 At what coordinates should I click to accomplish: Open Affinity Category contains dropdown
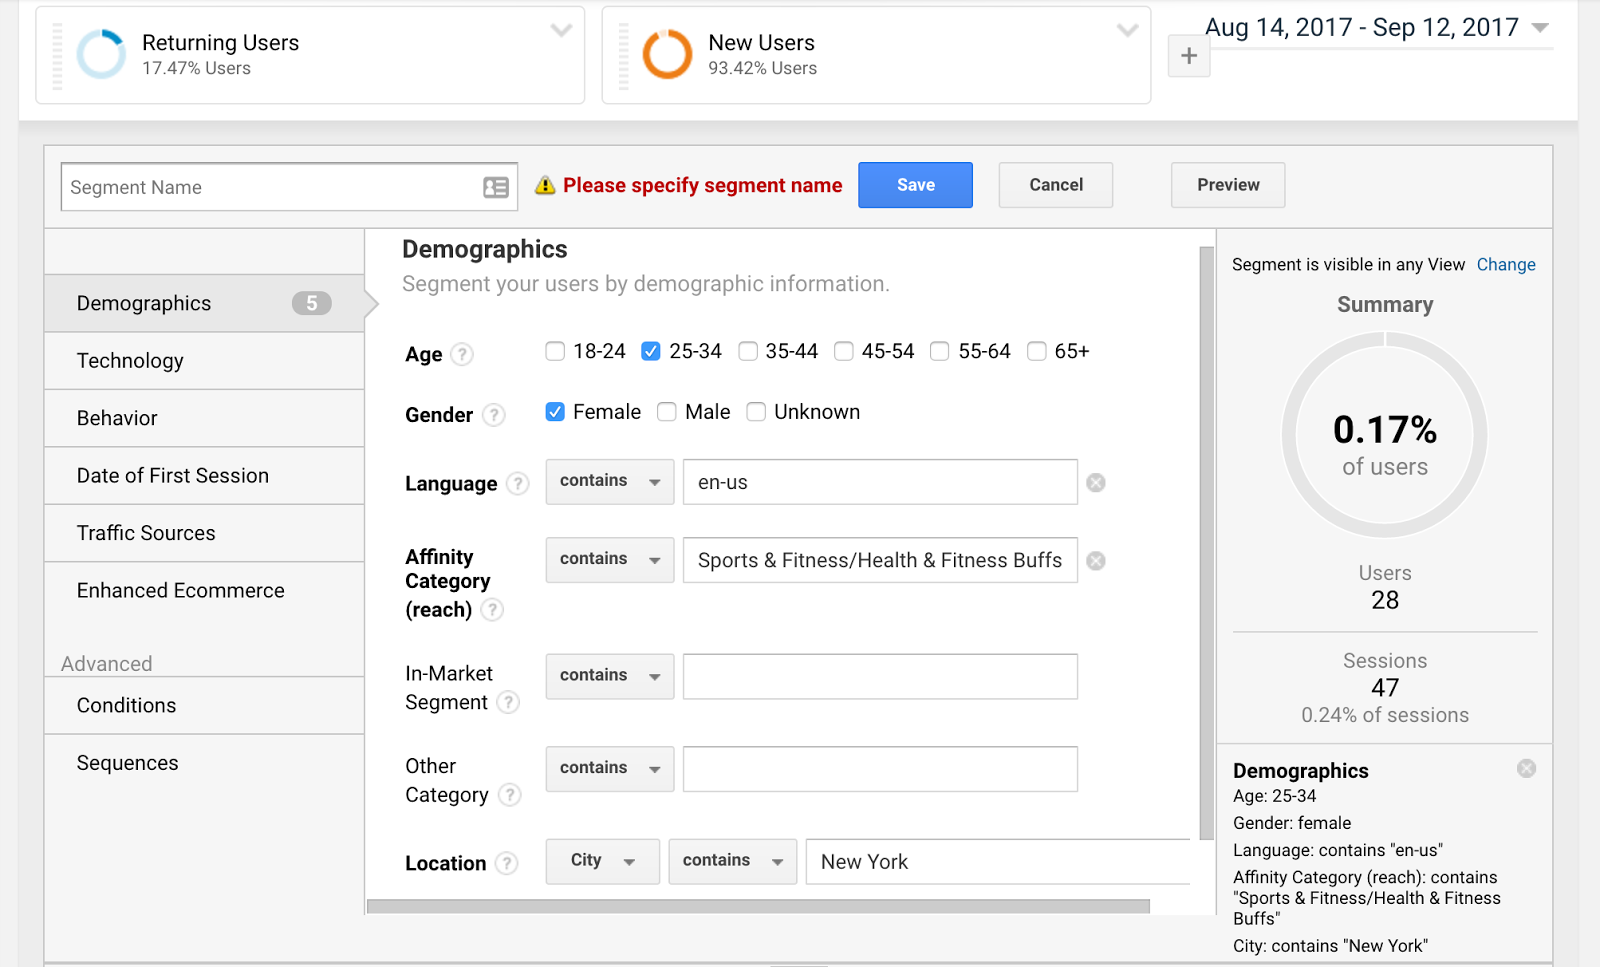[x=610, y=560]
